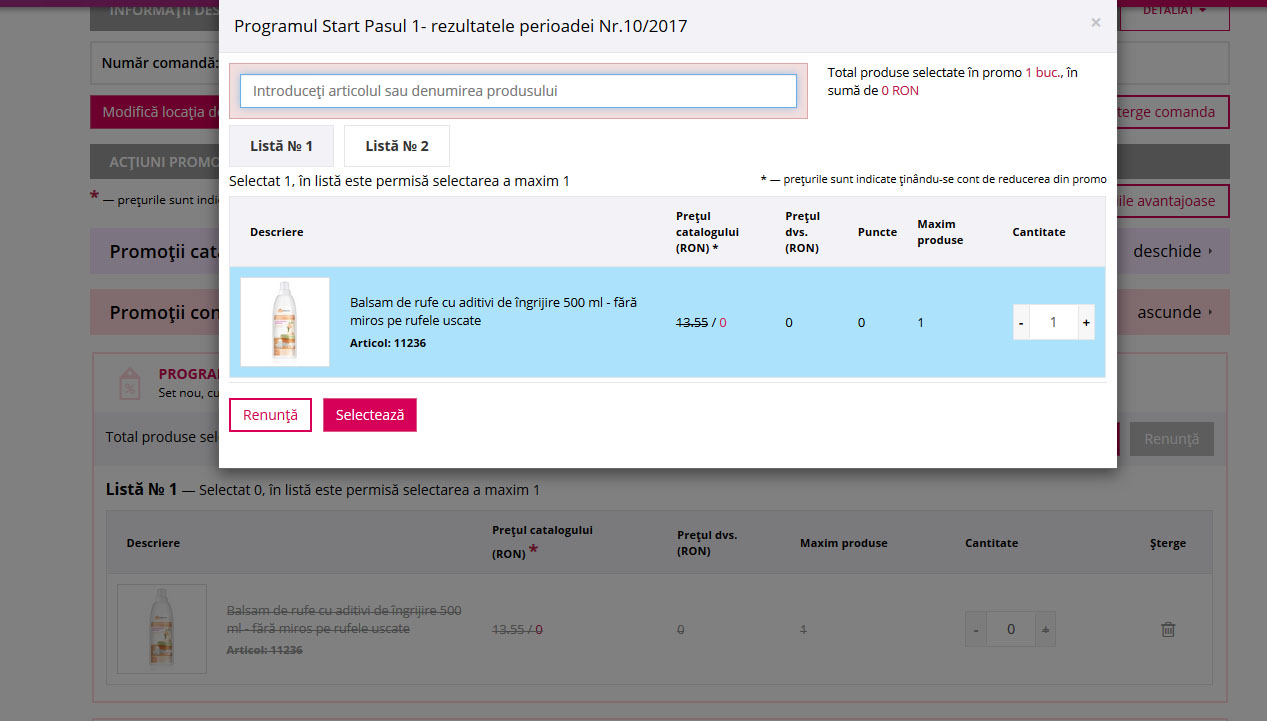Focus the product search field in the dialog
This screenshot has height=721, width=1267.
coord(518,91)
